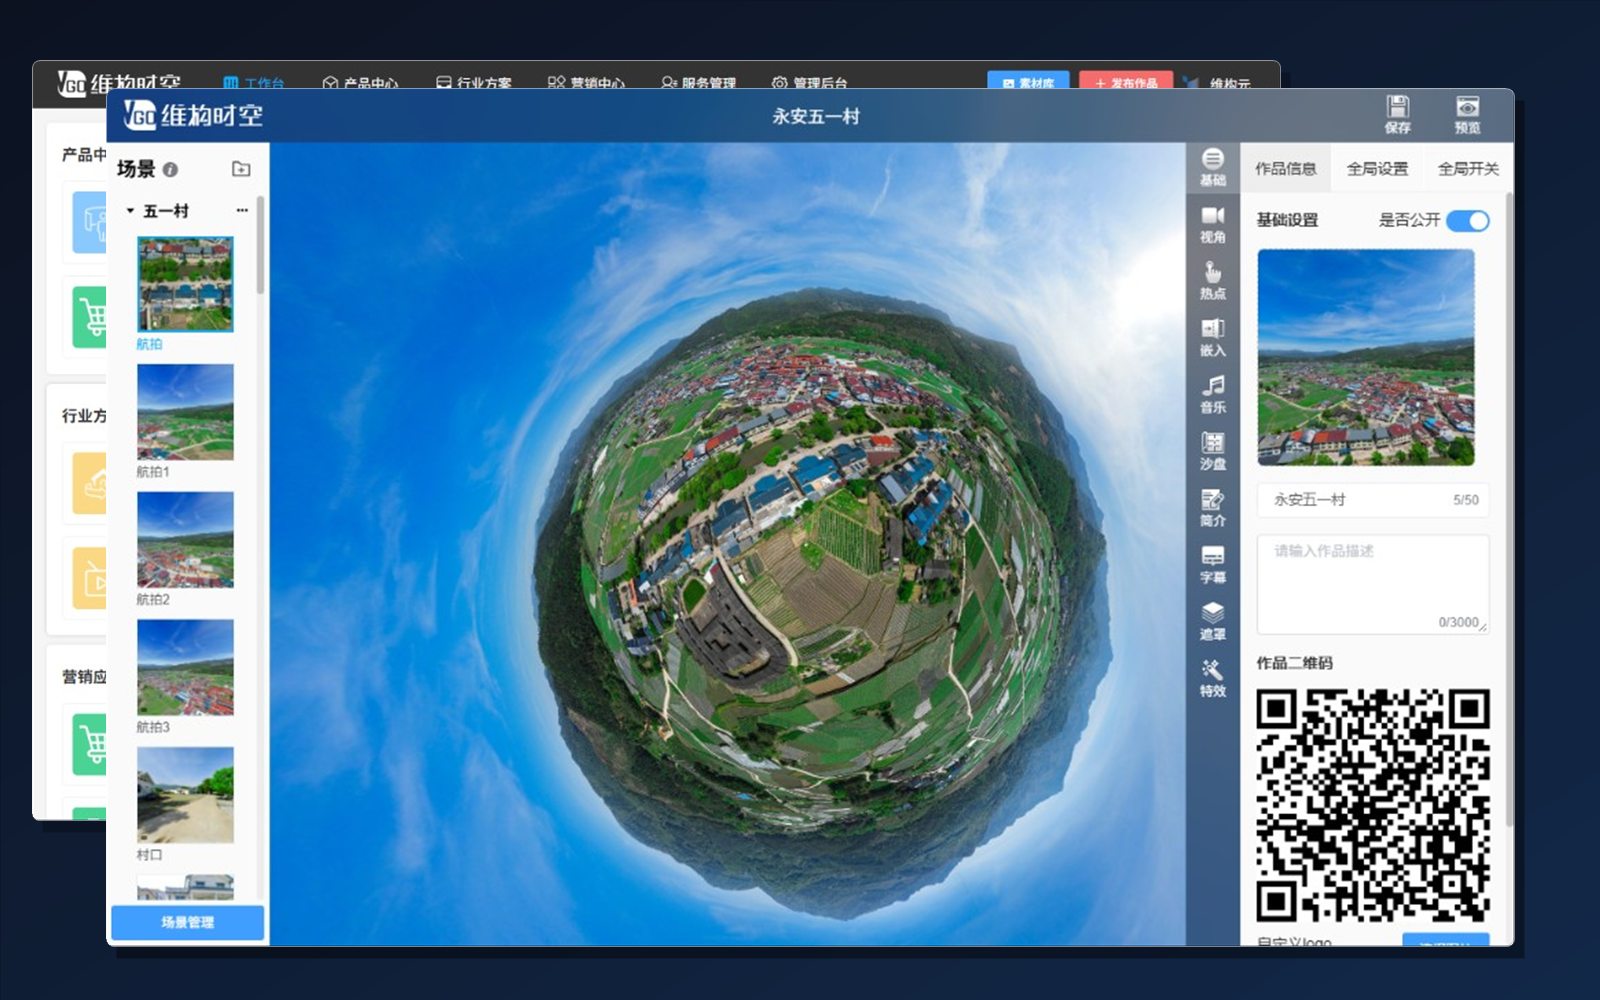1600x1000 pixels.
Task: Select the 音乐 music tool
Action: [x=1212, y=395]
